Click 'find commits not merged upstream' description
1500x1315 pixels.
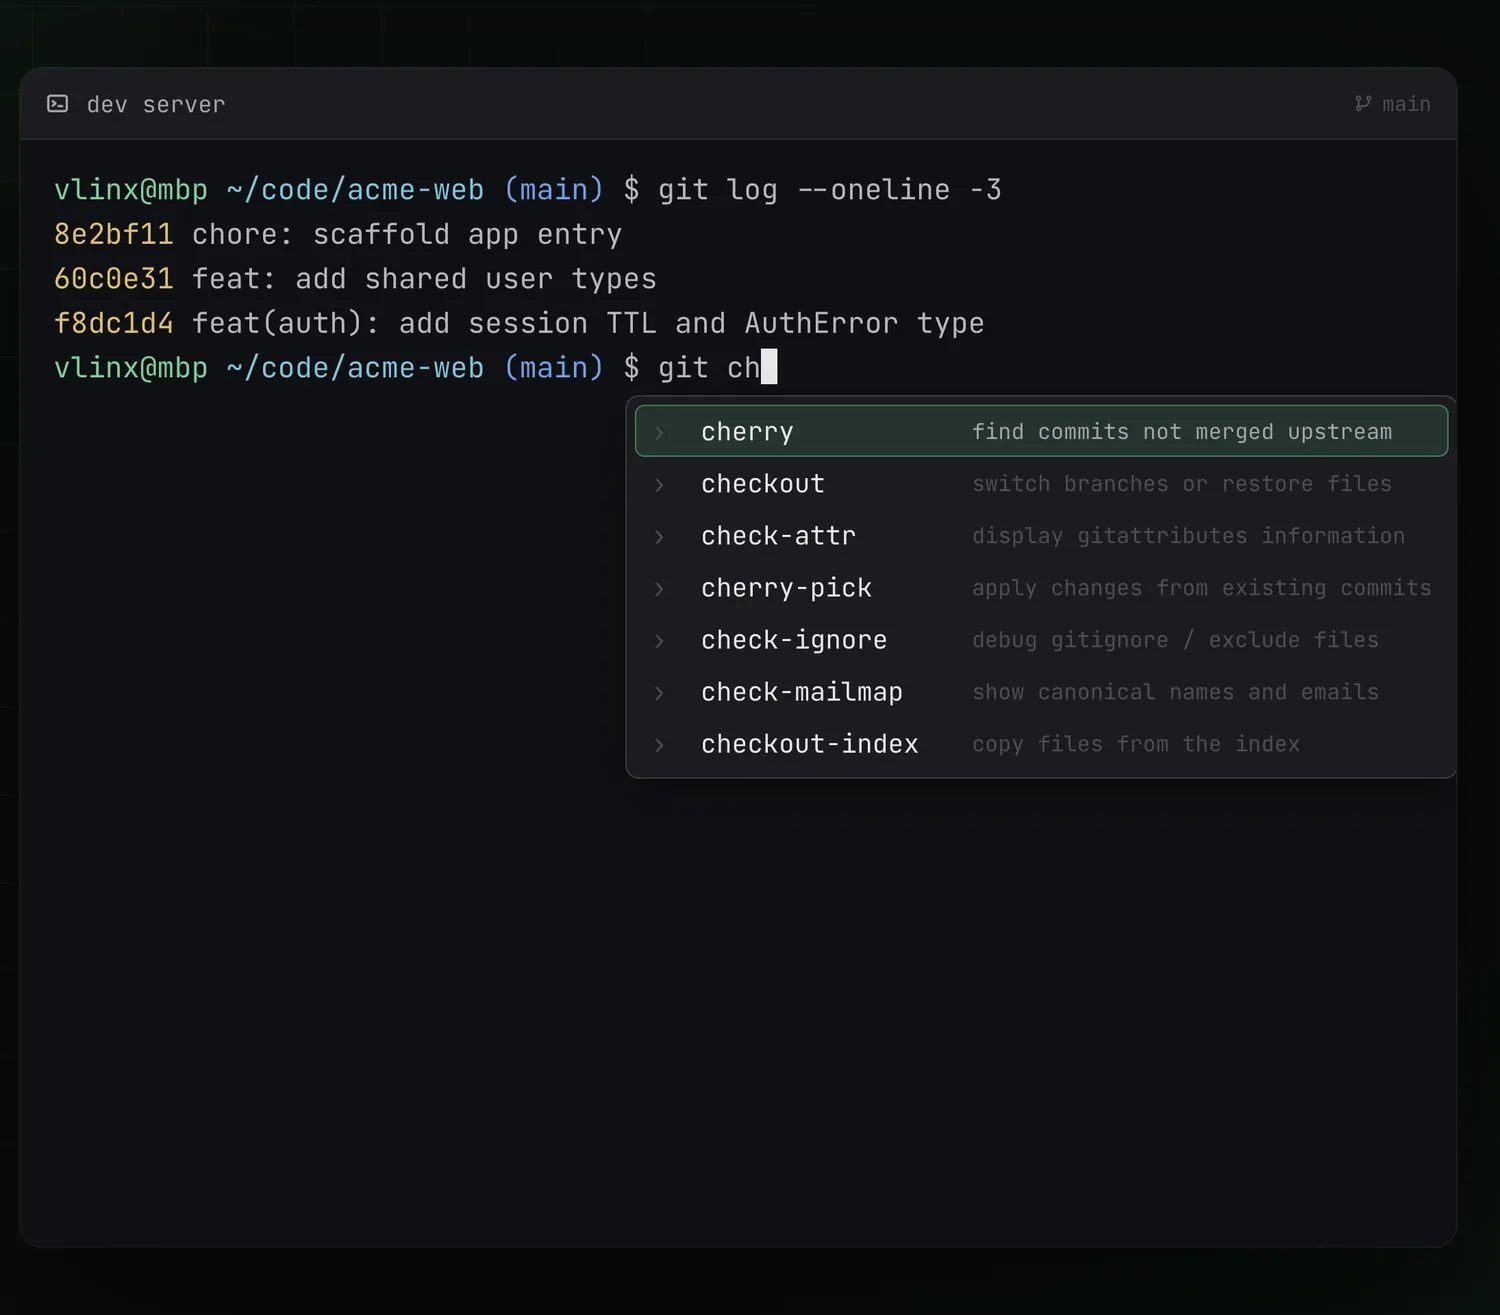click(1182, 432)
